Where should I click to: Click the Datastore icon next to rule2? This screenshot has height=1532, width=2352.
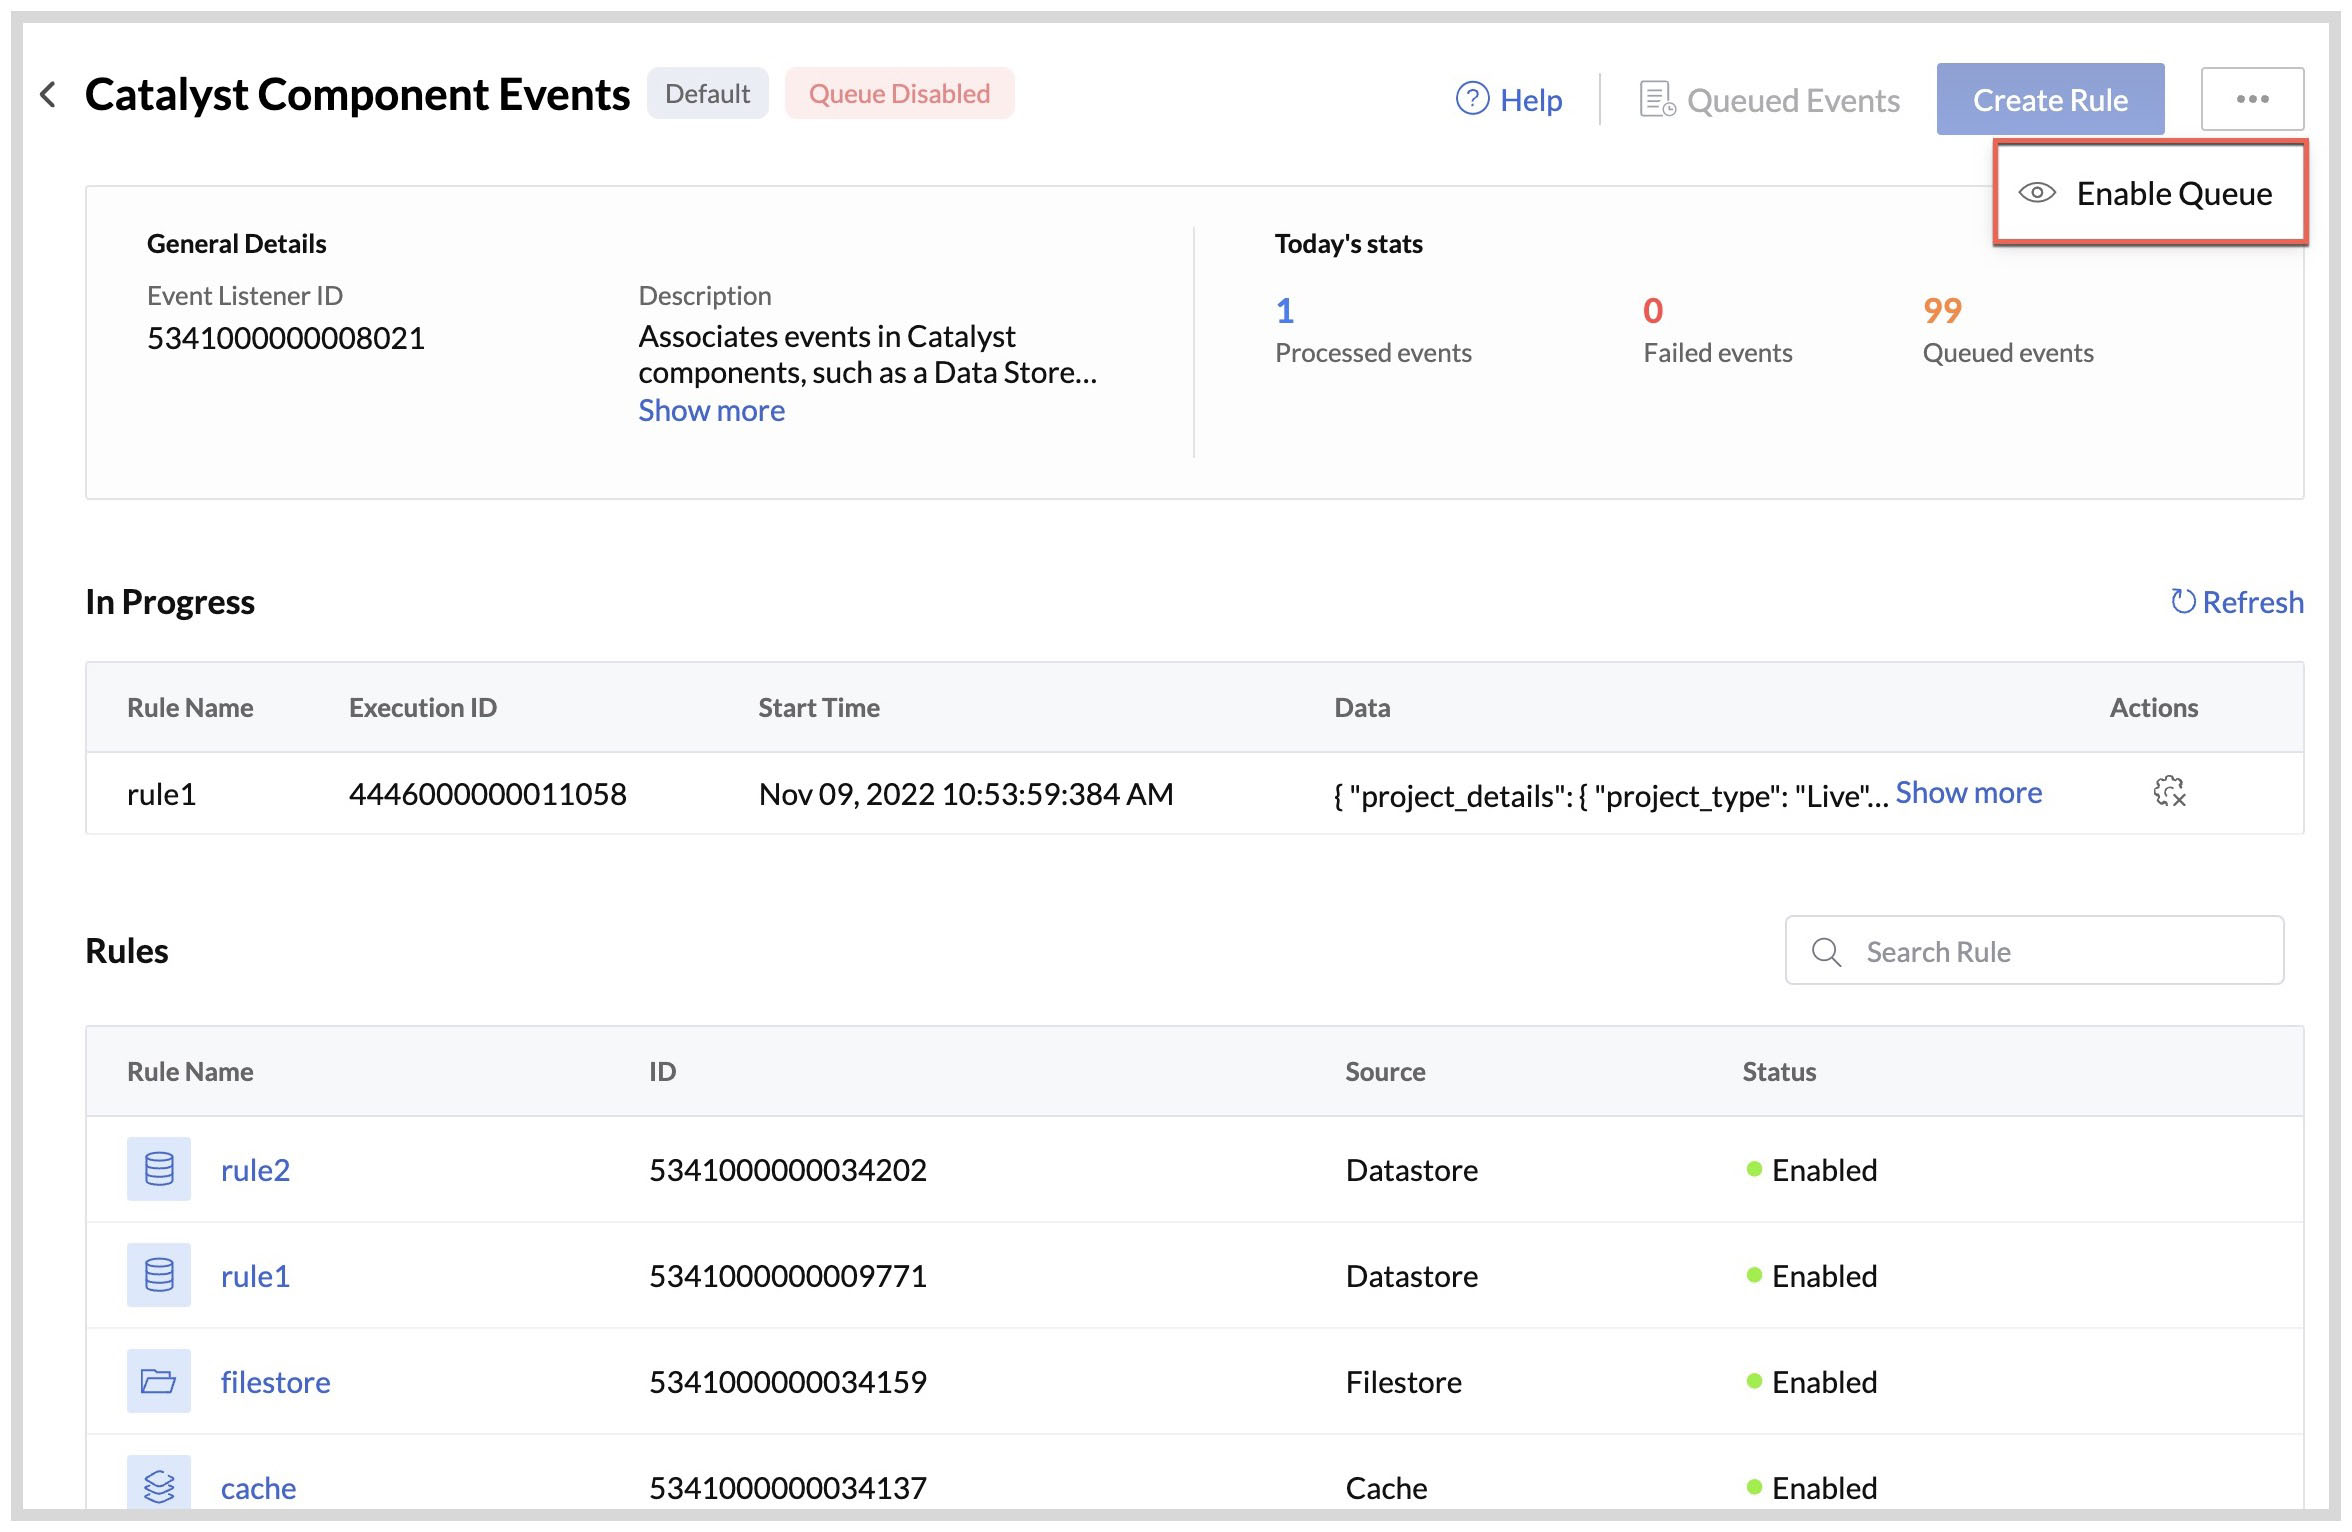click(159, 1169)
